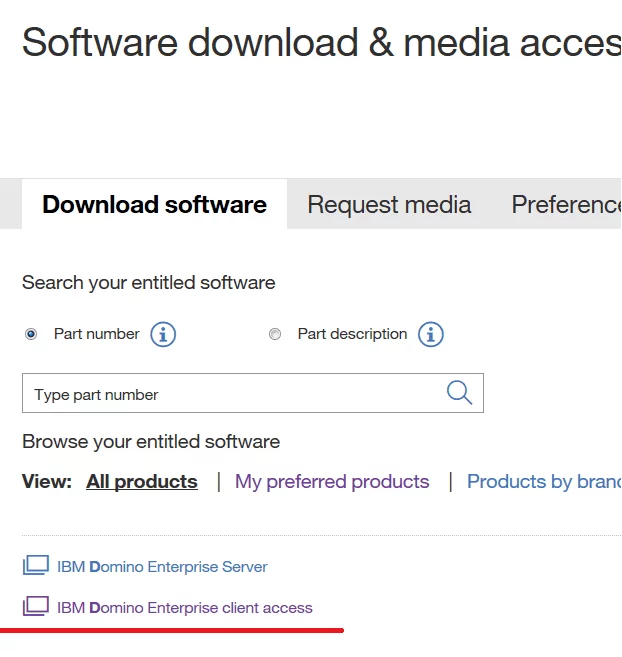Click the icon next to IBM Domino Enterprise Server
Image resolution: width=622 pixels, height=657 pixels.
[35, 566]
